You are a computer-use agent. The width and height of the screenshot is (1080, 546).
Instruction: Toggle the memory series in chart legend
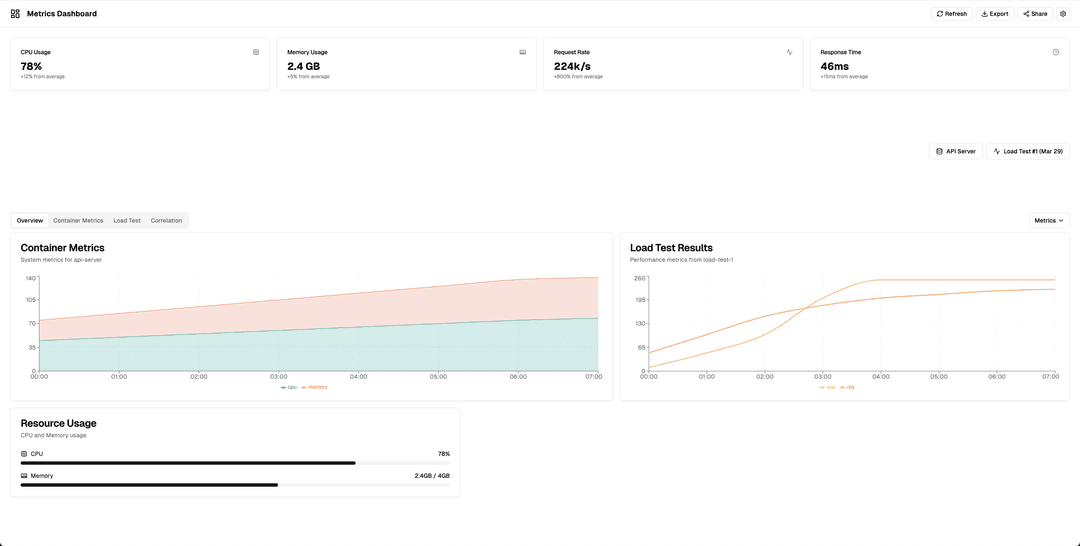315,387
